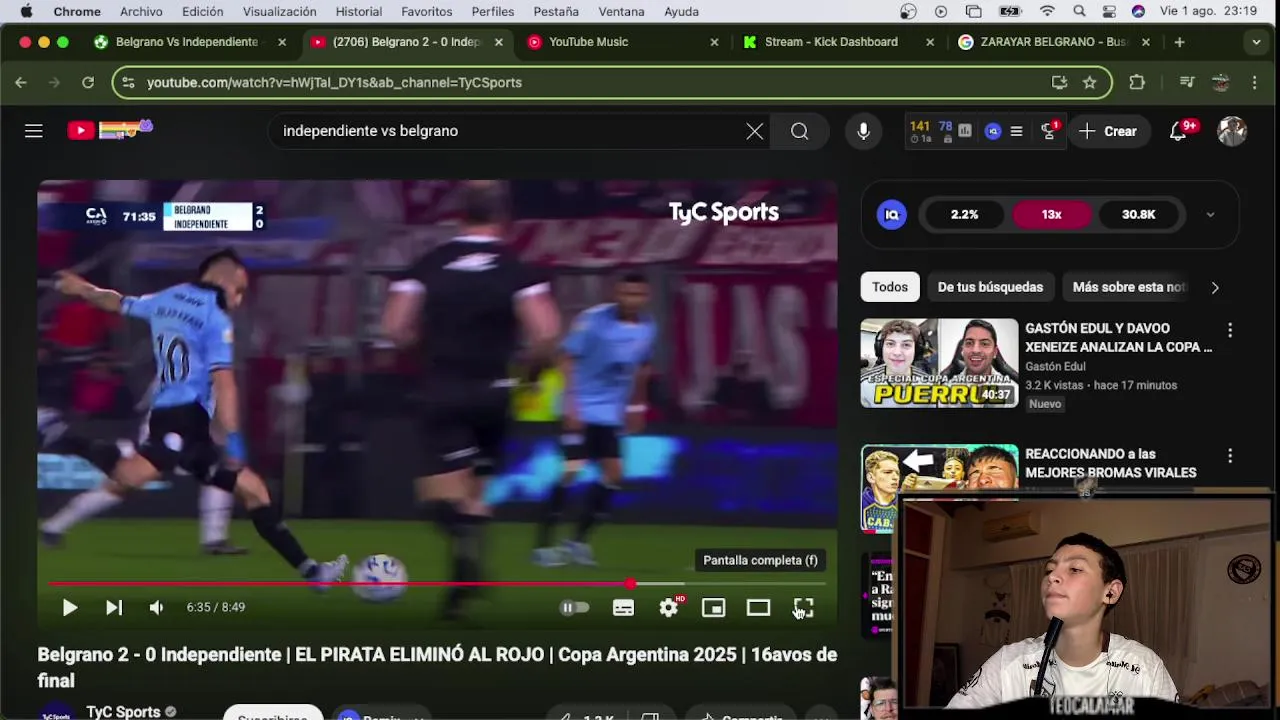Click the address bar URL
Screen dimensions: 1280x720
point(334,83)
